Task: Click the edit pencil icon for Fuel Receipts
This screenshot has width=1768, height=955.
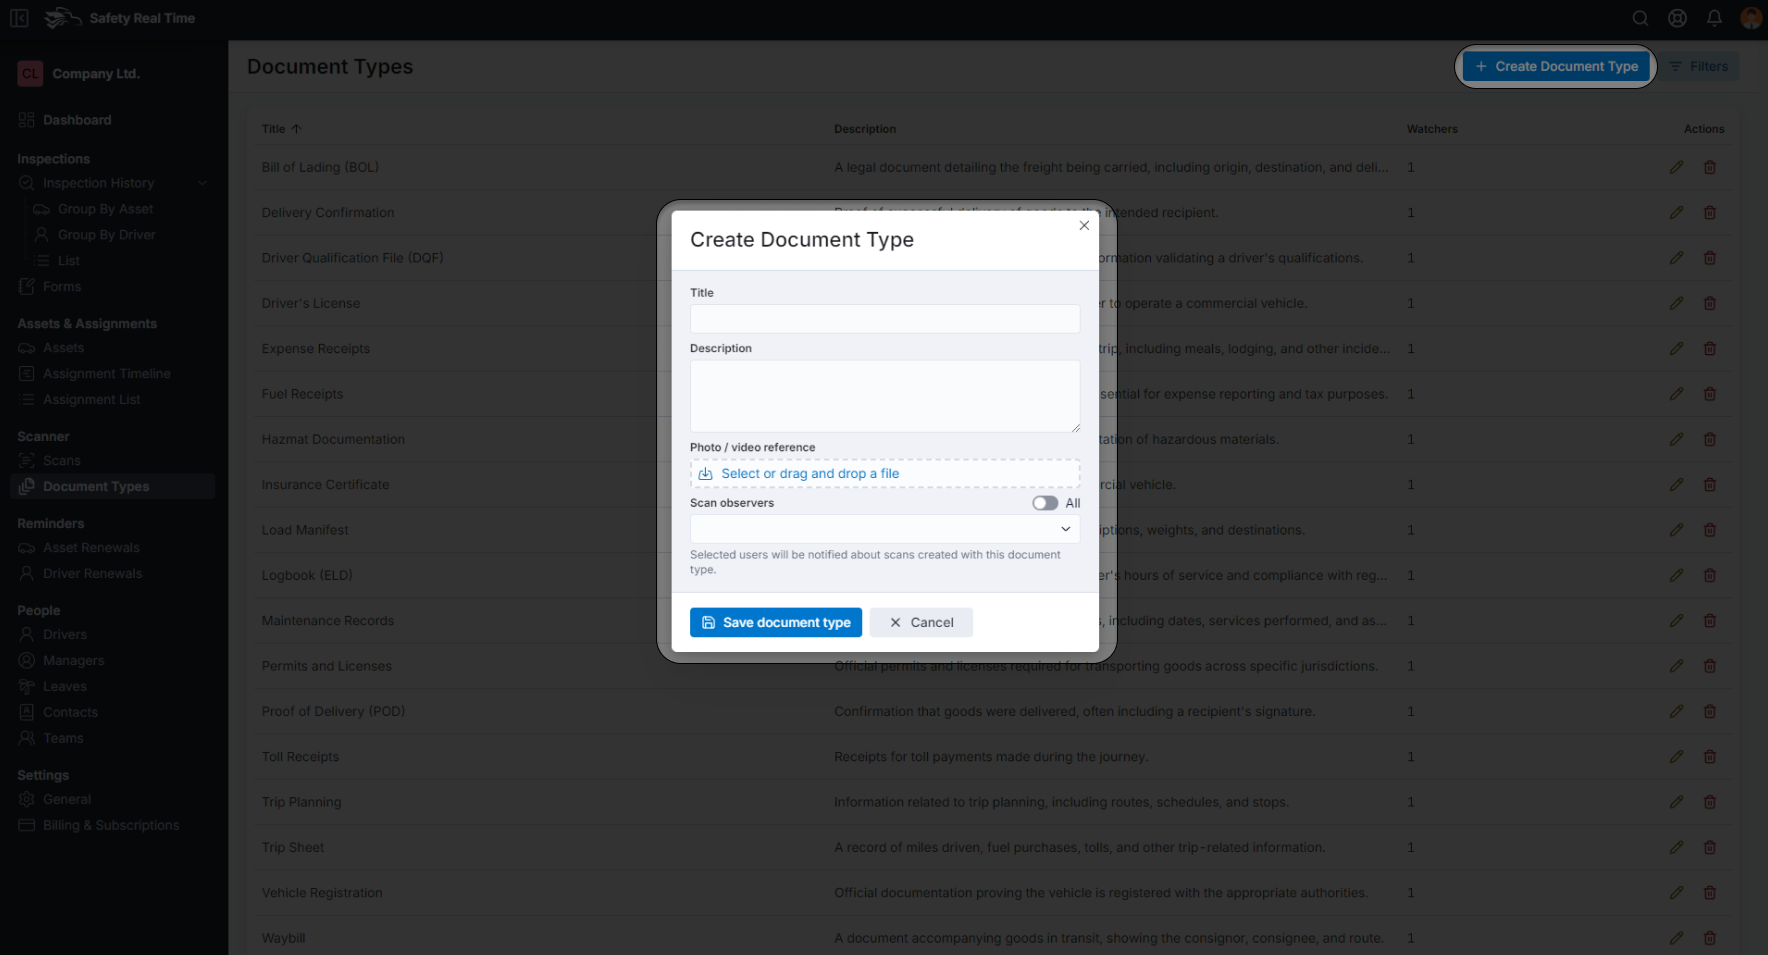Action: click(x=1676, y=394)
